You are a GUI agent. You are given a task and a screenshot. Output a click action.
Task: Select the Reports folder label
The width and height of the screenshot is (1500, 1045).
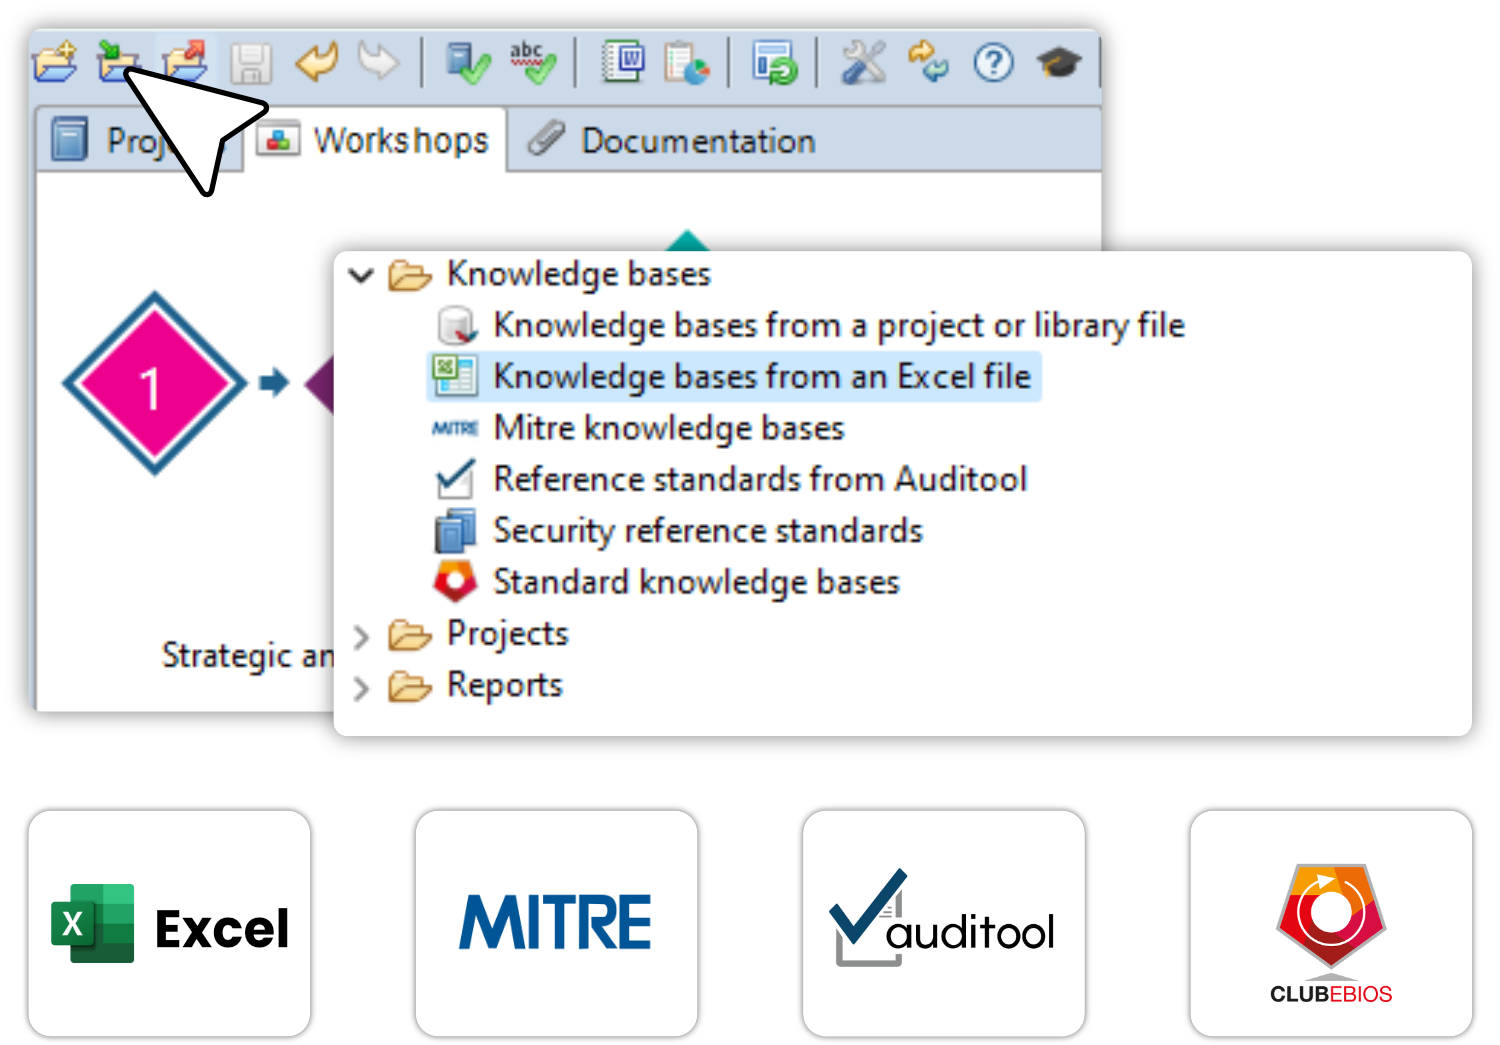504,685
